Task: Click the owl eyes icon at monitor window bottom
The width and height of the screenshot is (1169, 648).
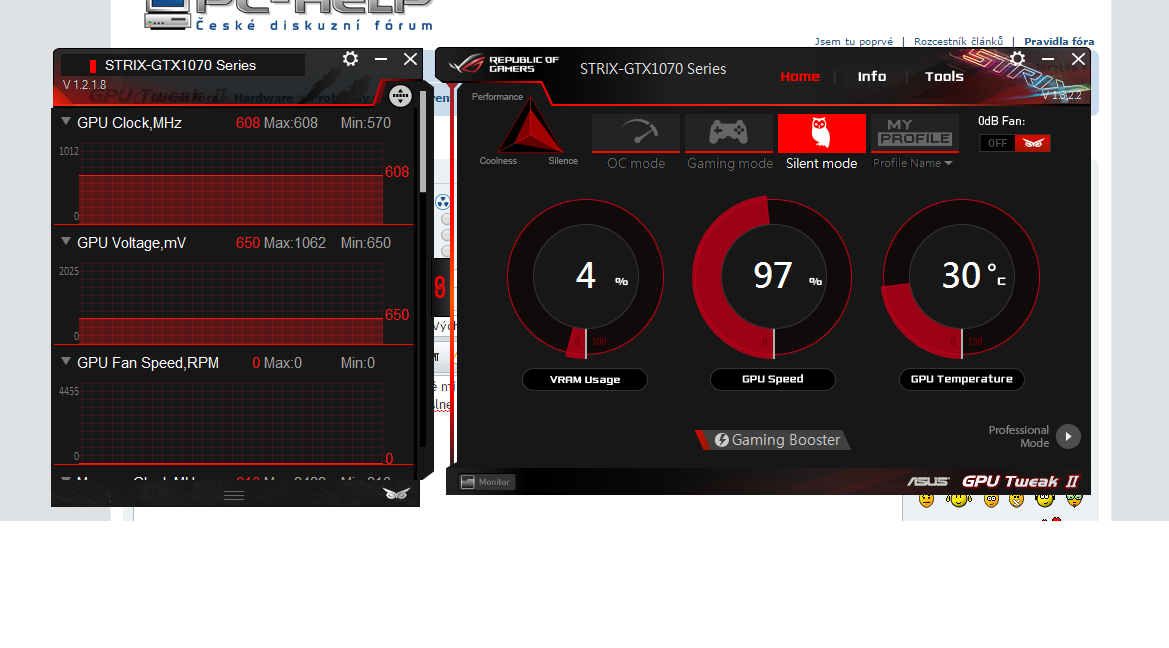Action: (x=397, y=494)
